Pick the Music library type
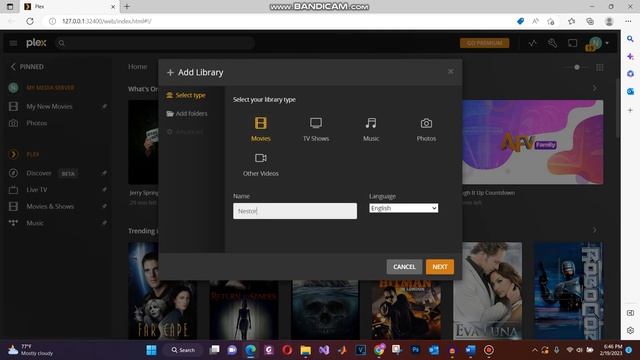This screenshot has height=360, width=640. click(371, 129)
